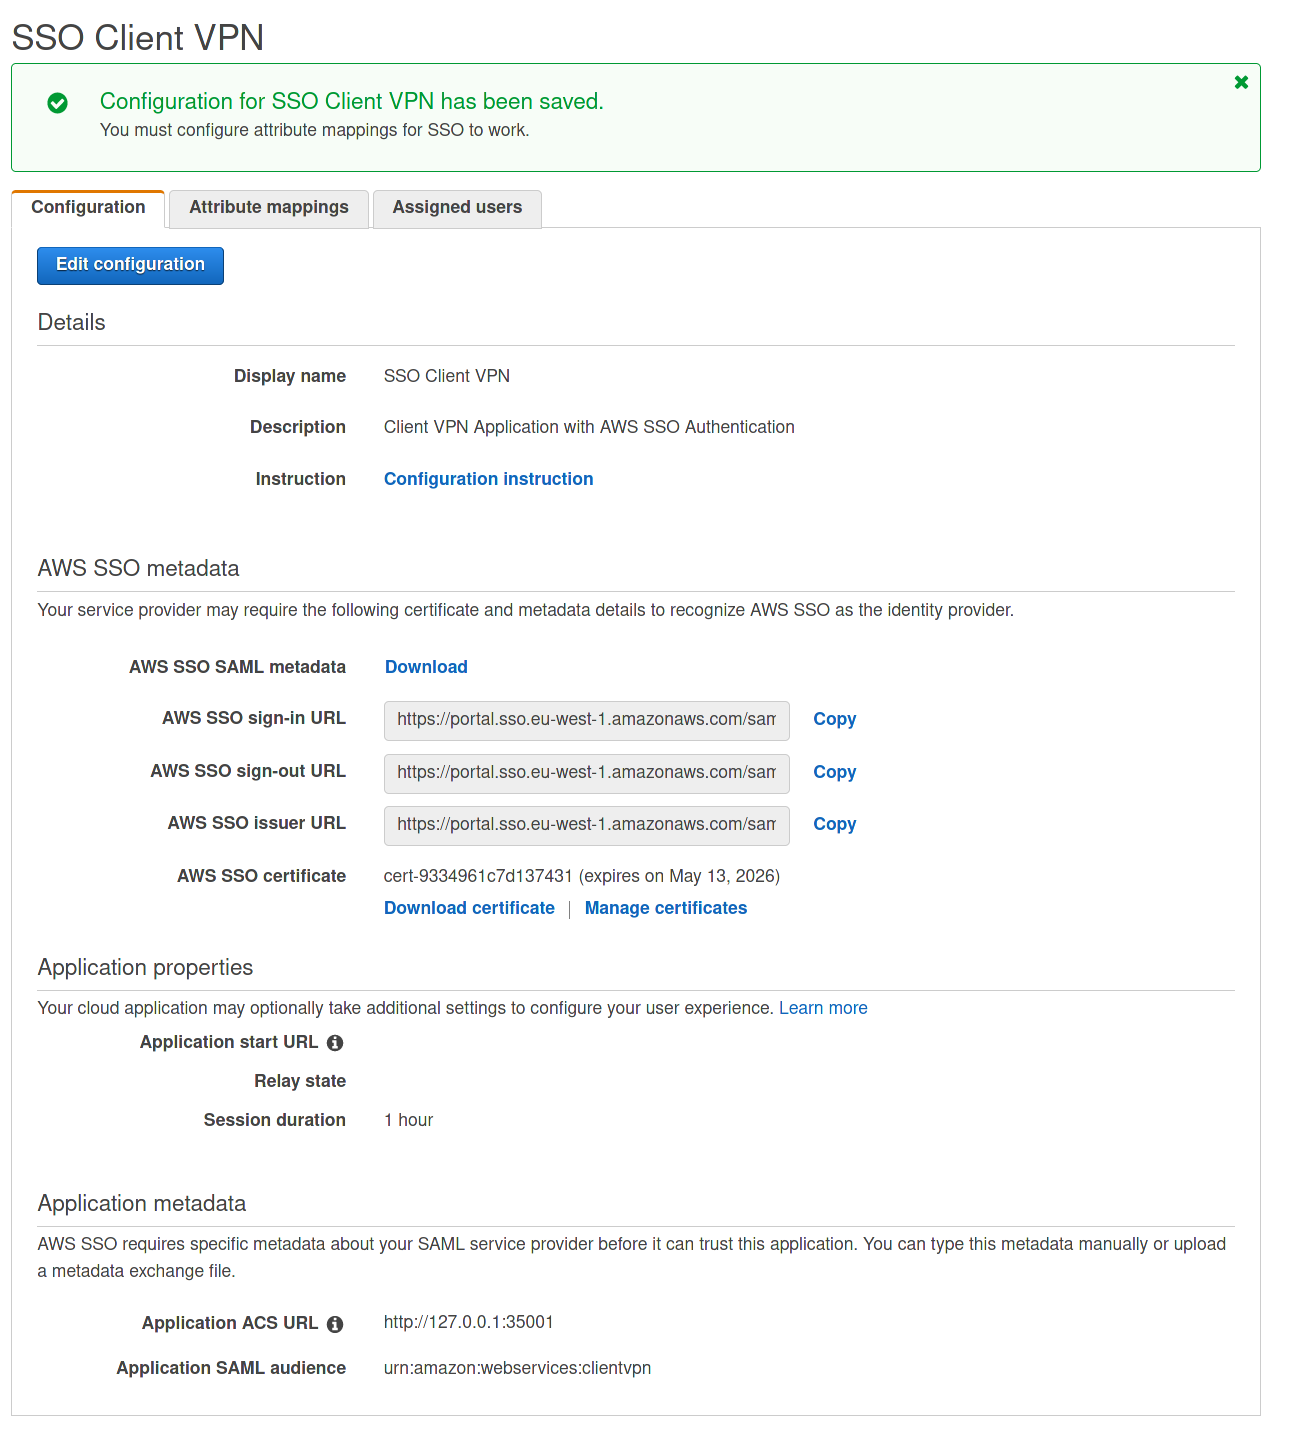Image resolution: width=1295 pixels, height=1440 pixels.
Task: Click the Download certificate link
Action: pyautogui.click(x=469, y=908)
